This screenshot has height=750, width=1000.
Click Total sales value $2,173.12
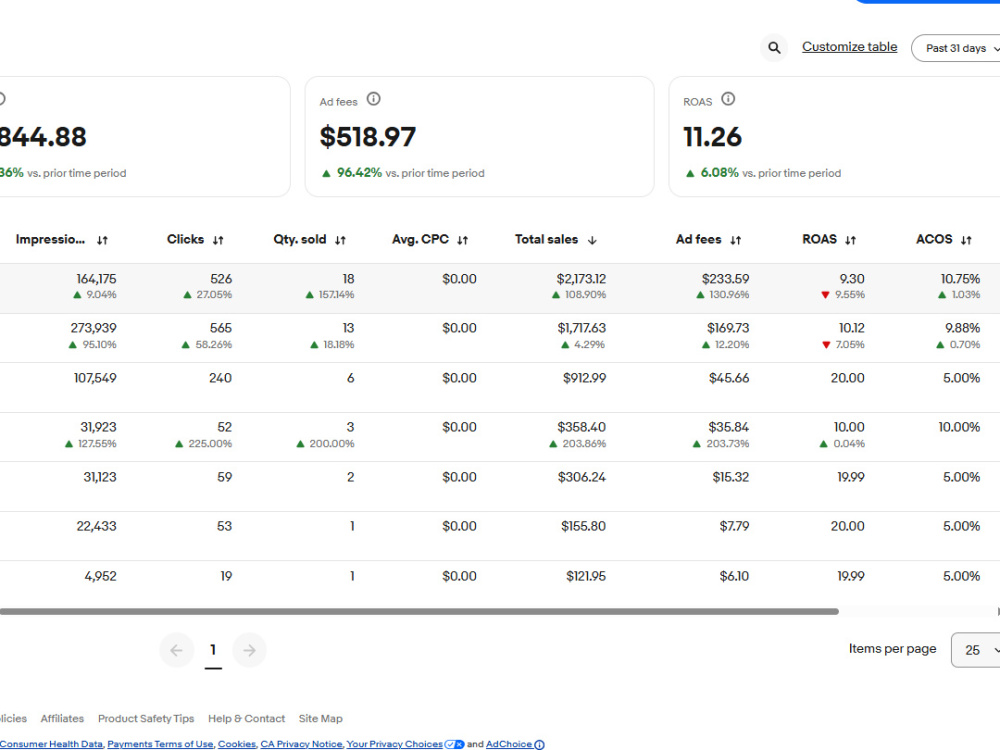pyautogui.click(x=581, y=279)
